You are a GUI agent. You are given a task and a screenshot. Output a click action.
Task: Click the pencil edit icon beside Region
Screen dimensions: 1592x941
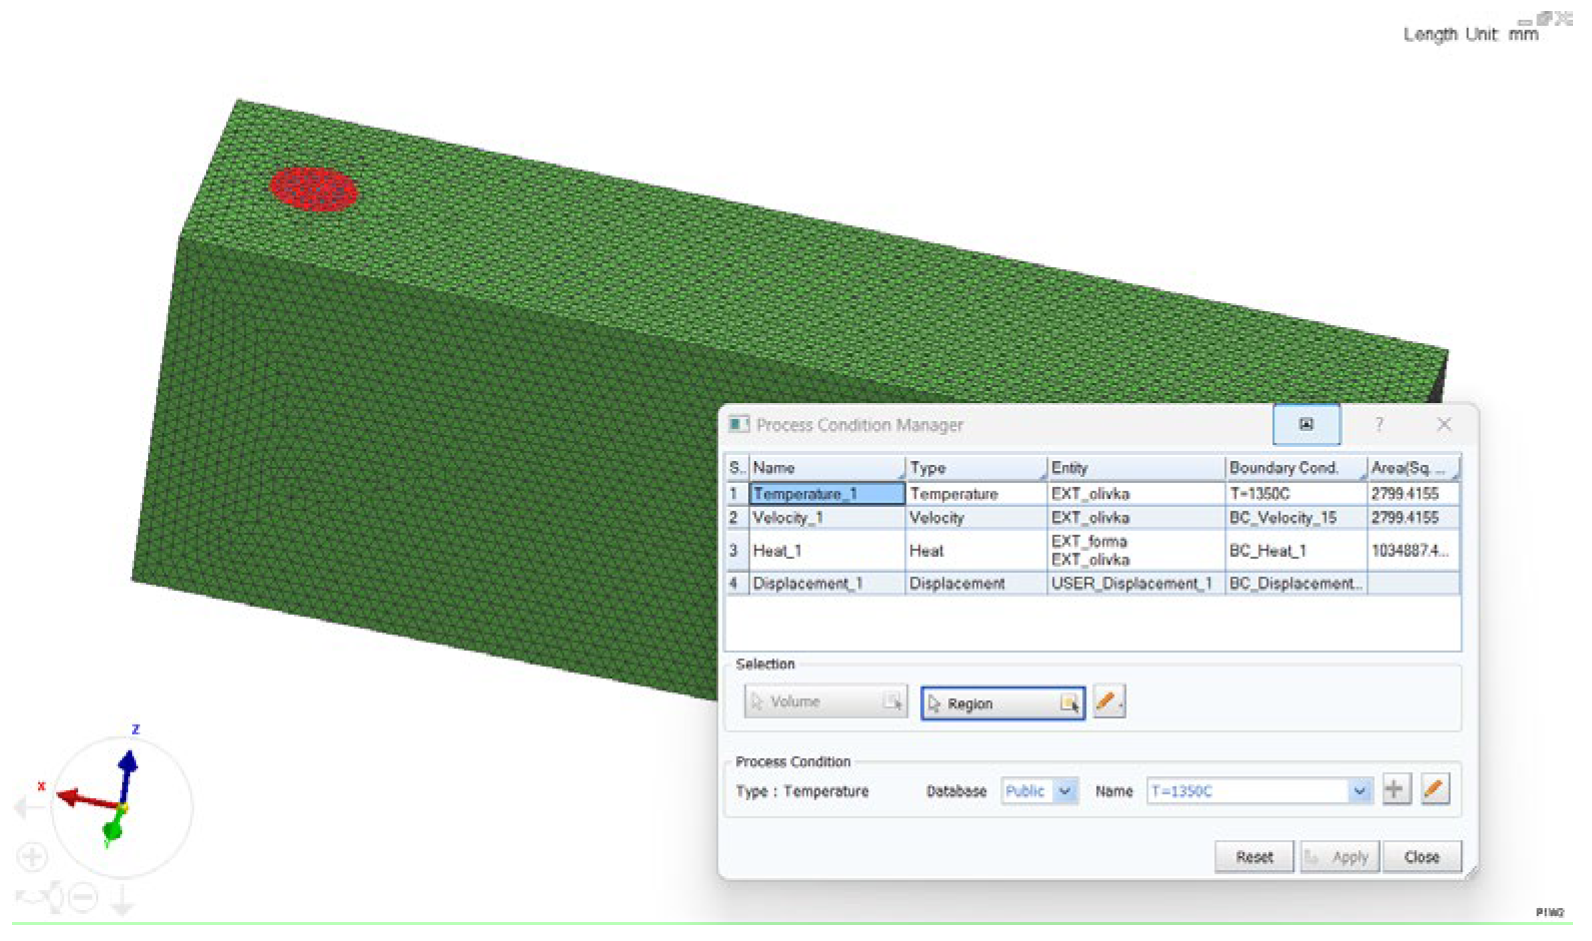[x=1107, y=702]
